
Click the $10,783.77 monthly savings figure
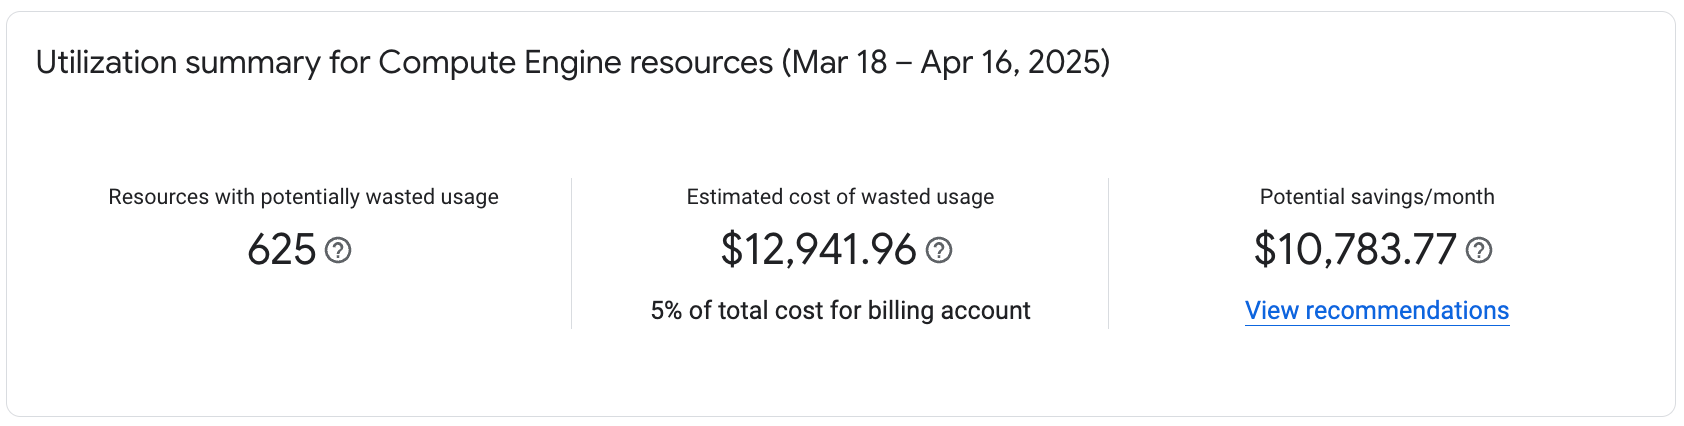tap(1355, 250)
